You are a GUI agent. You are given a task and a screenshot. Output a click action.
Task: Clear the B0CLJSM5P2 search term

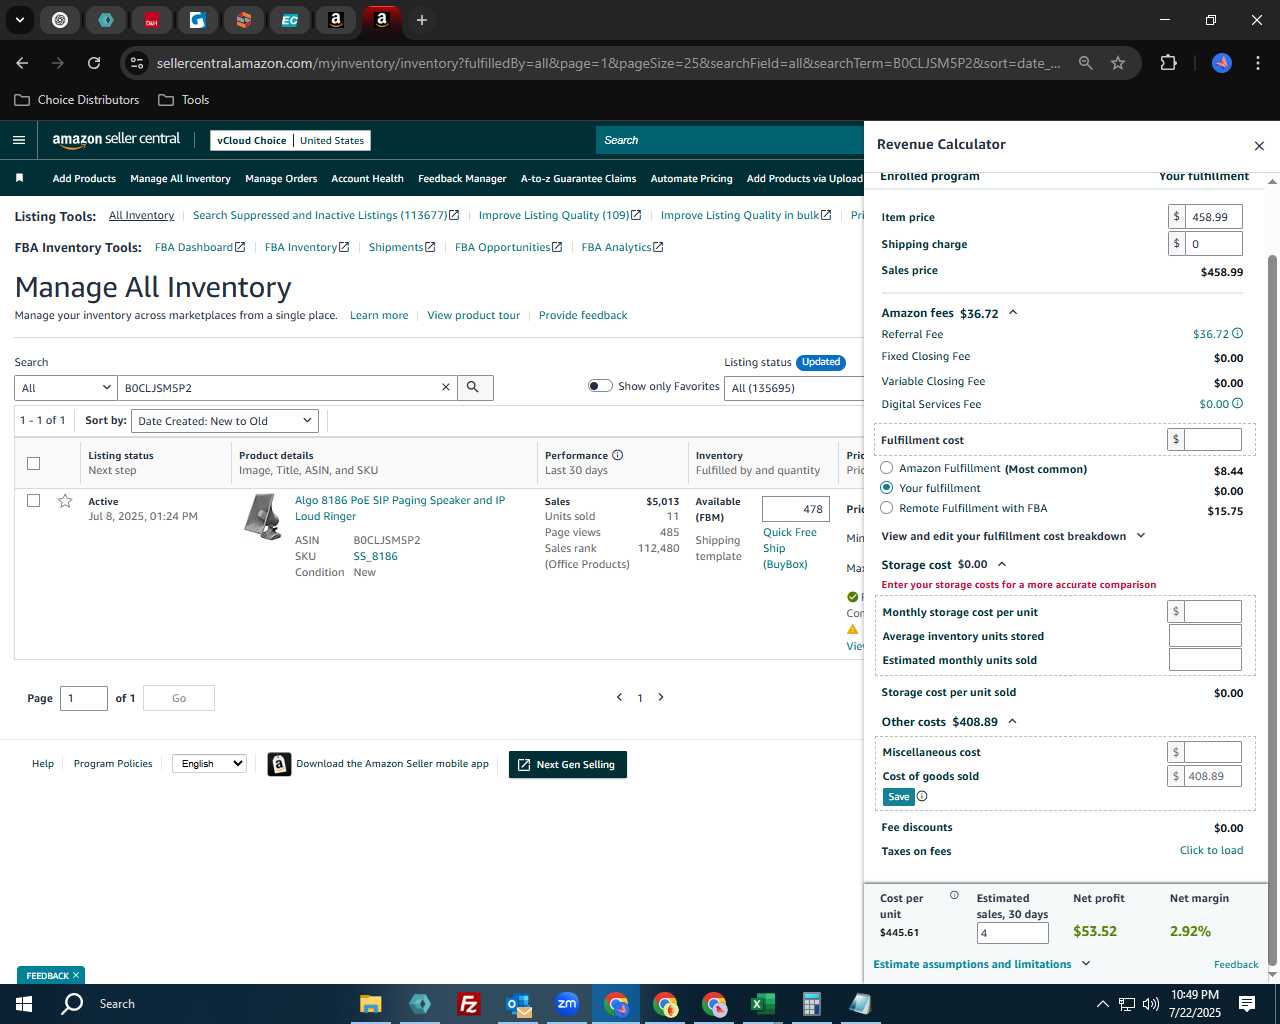(x=446, y=387)
